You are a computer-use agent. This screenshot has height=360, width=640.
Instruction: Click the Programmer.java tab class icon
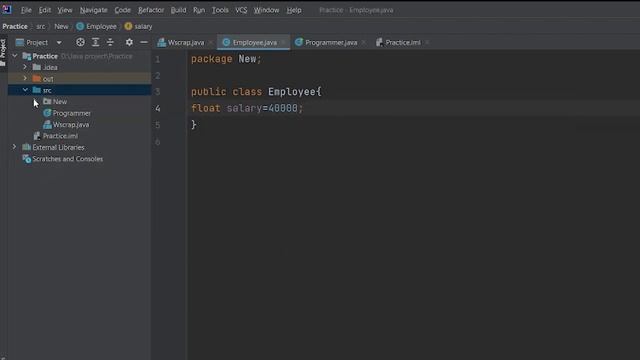(x=299, y=42)
